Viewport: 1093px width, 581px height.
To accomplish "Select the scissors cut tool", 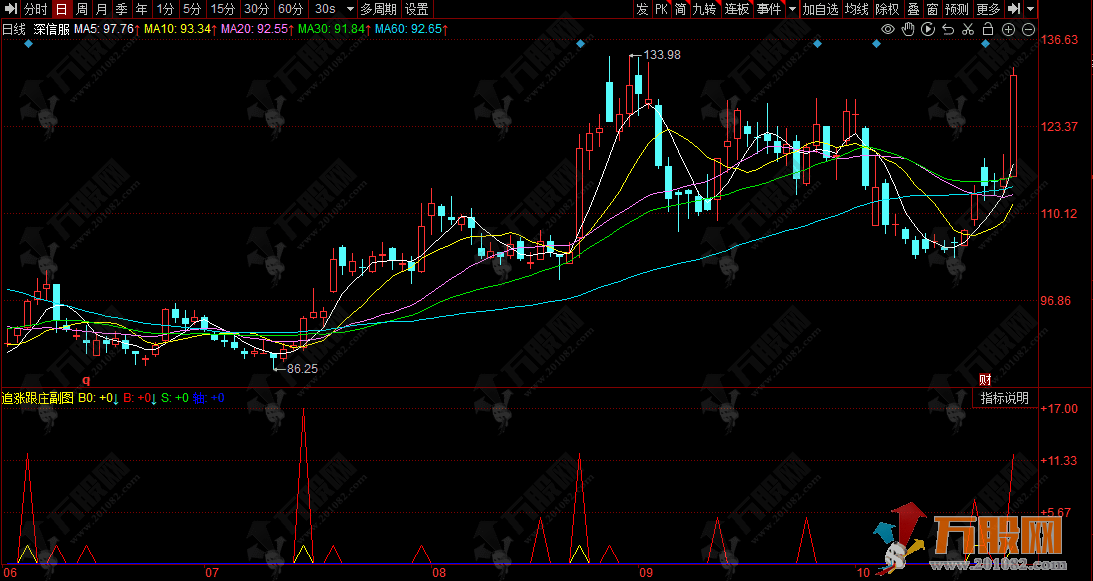I will click(968, 30).
